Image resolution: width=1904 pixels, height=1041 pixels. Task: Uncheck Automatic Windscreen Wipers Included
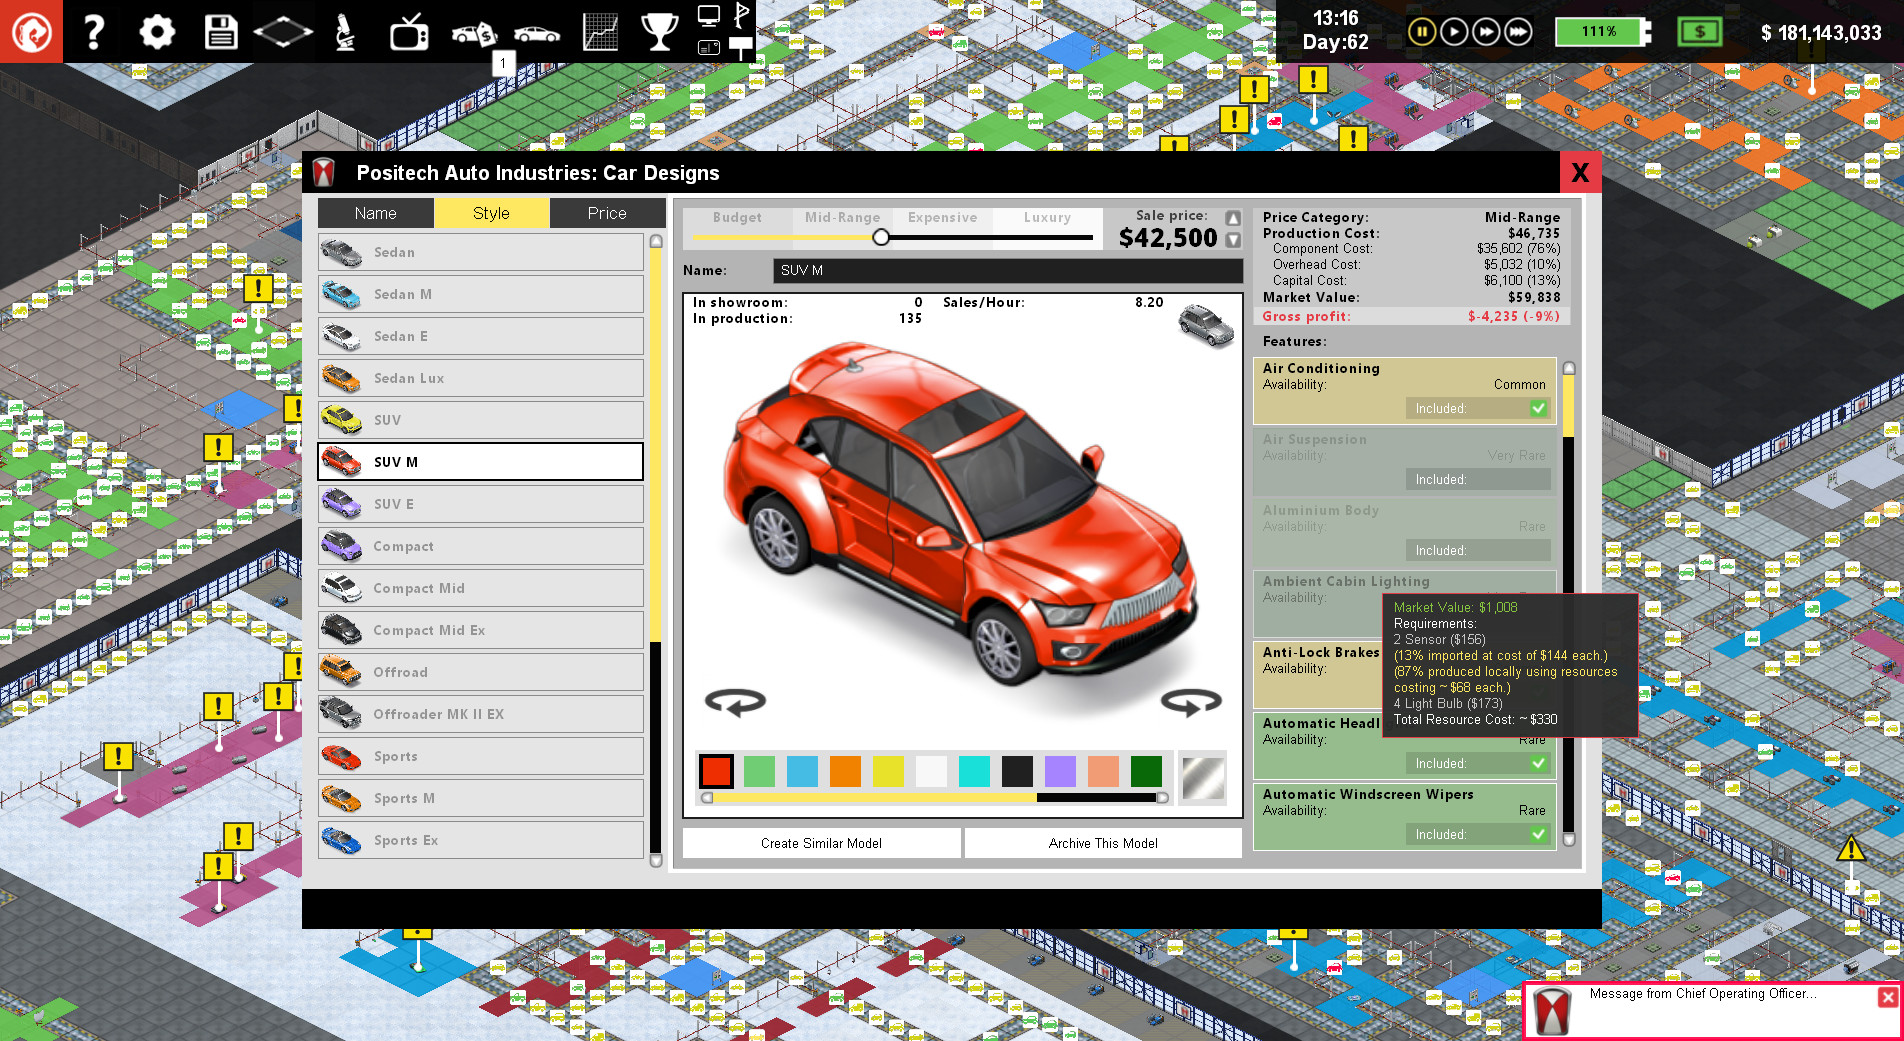tap(1537, 834)
